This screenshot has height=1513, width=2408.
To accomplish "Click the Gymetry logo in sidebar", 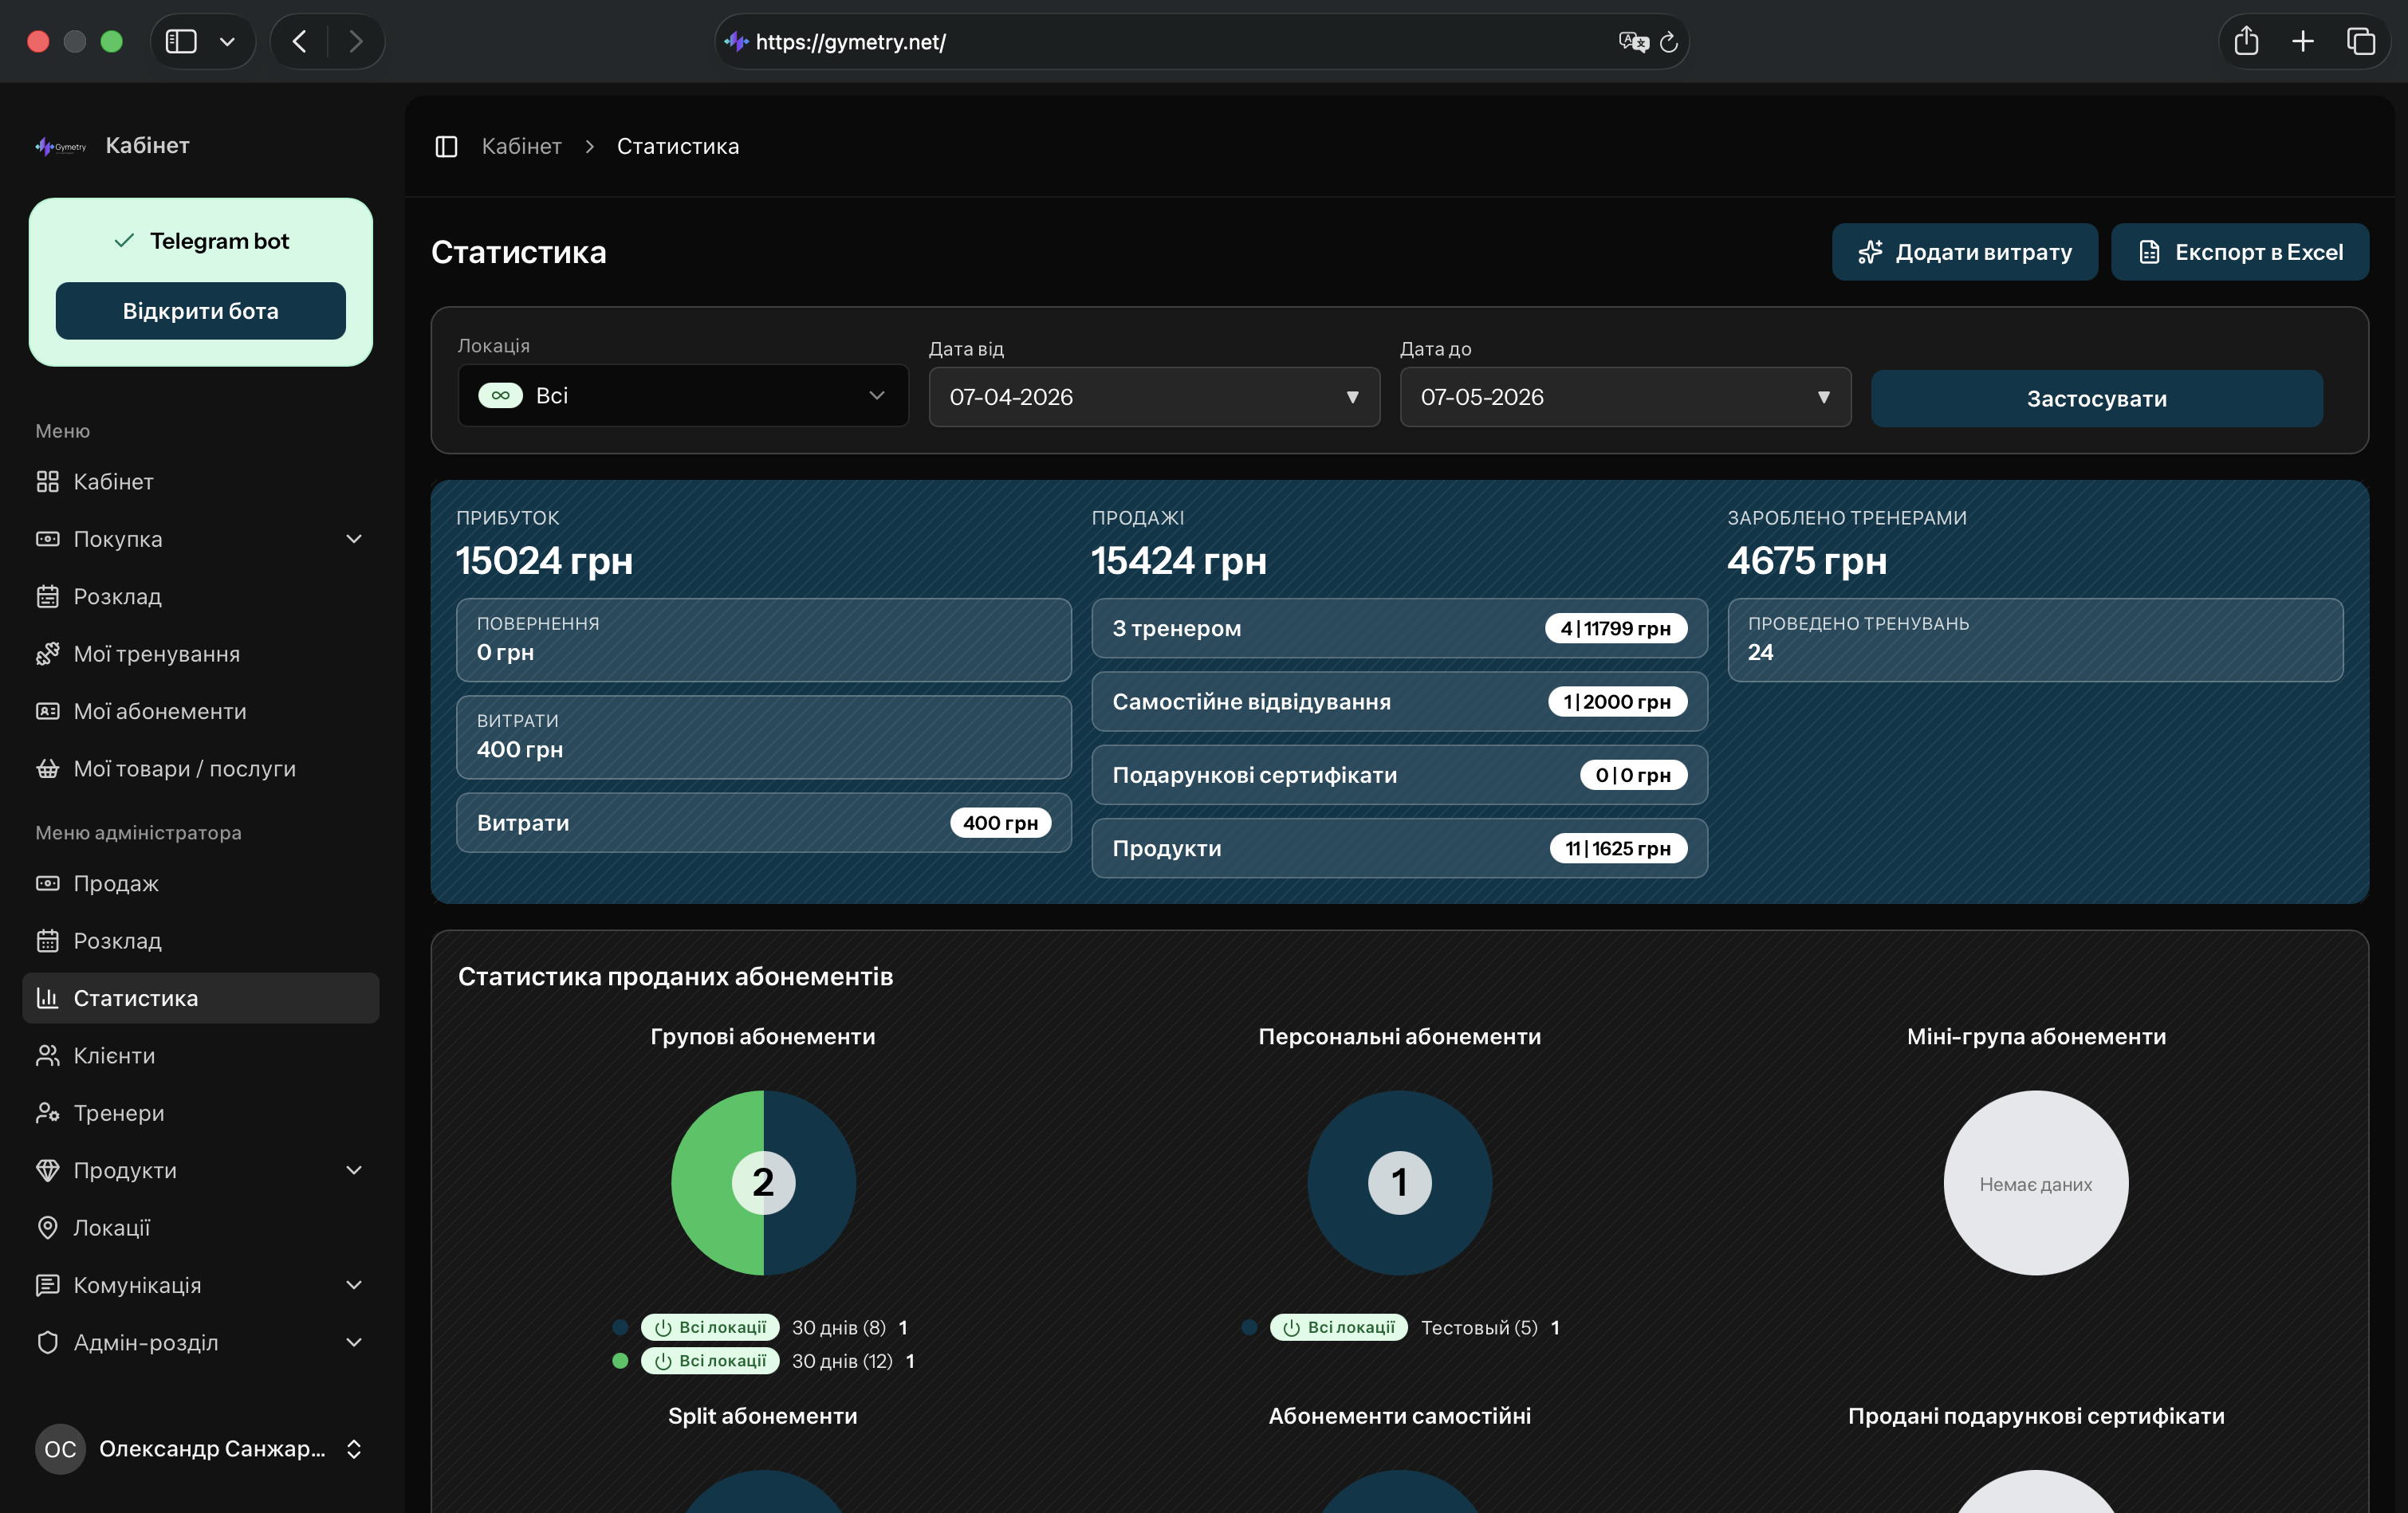I will pos(61,146).
